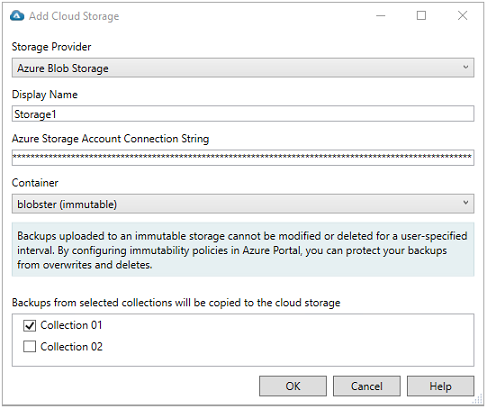Screen dimensions: 487x409
Task: Cancel adding cloud storage
Action: point(367,386)
